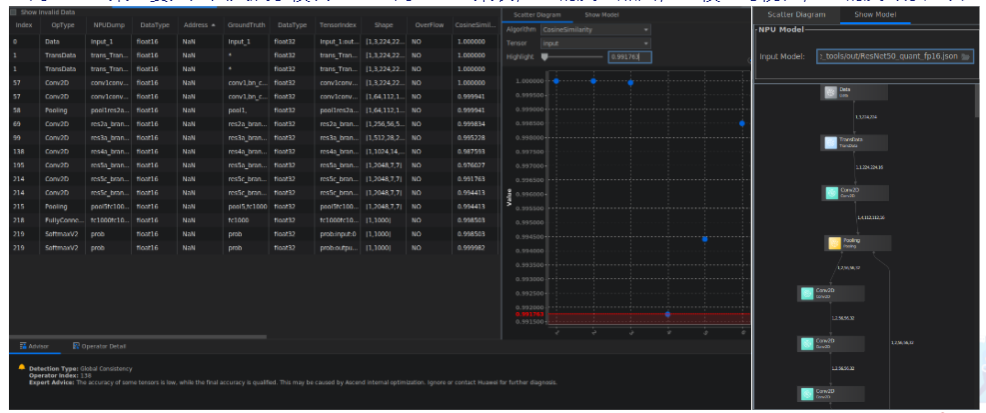The image size is (986, 413).
Task: Select scatter point near the 0.998500 gridline
Action: pyautogui.click(x=742, y=123)
